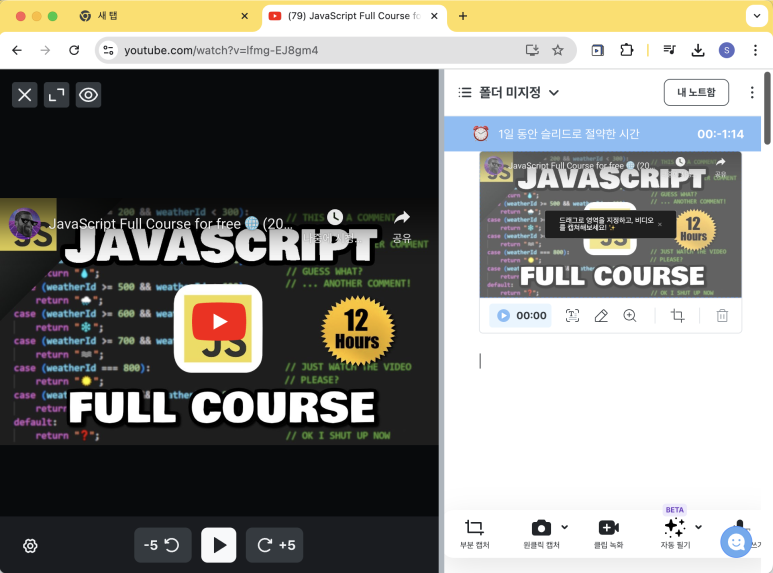The width and height of the screenshot is (773, 573).
Task: Open the note panel three-dot menu
Action: point(752,93)
